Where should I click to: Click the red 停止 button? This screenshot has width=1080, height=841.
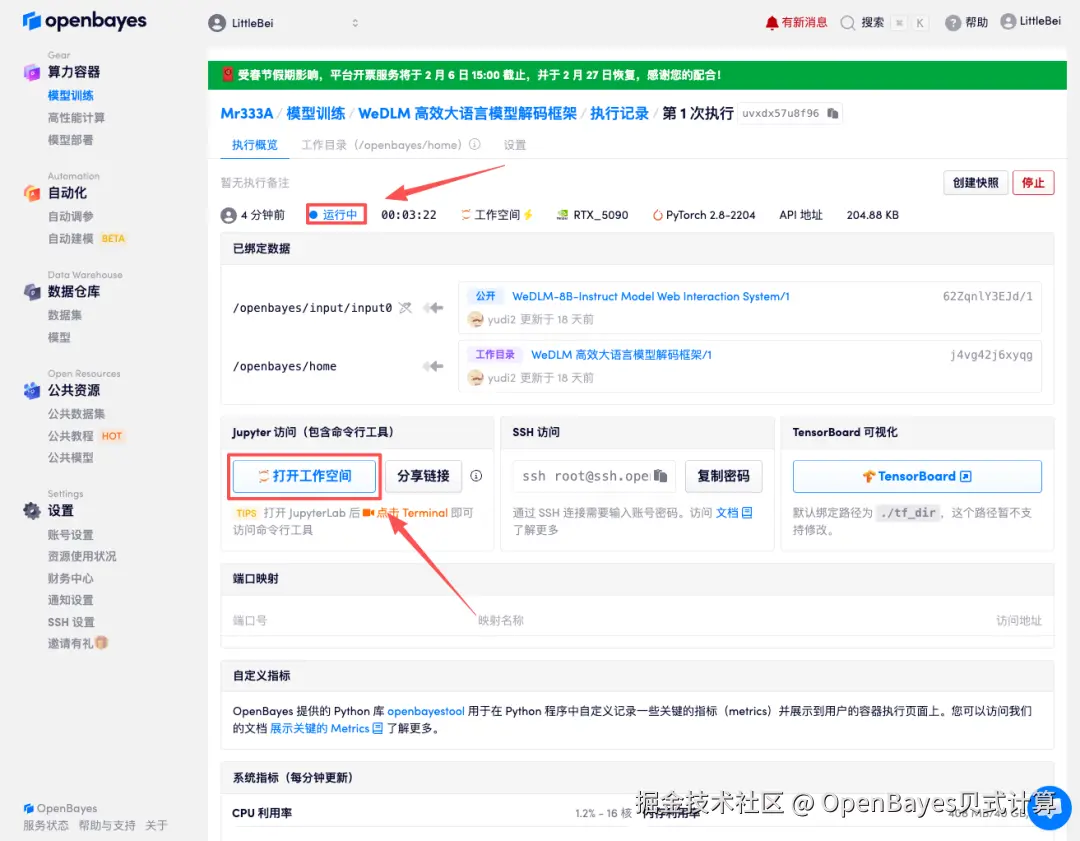tap(1033, 183)
